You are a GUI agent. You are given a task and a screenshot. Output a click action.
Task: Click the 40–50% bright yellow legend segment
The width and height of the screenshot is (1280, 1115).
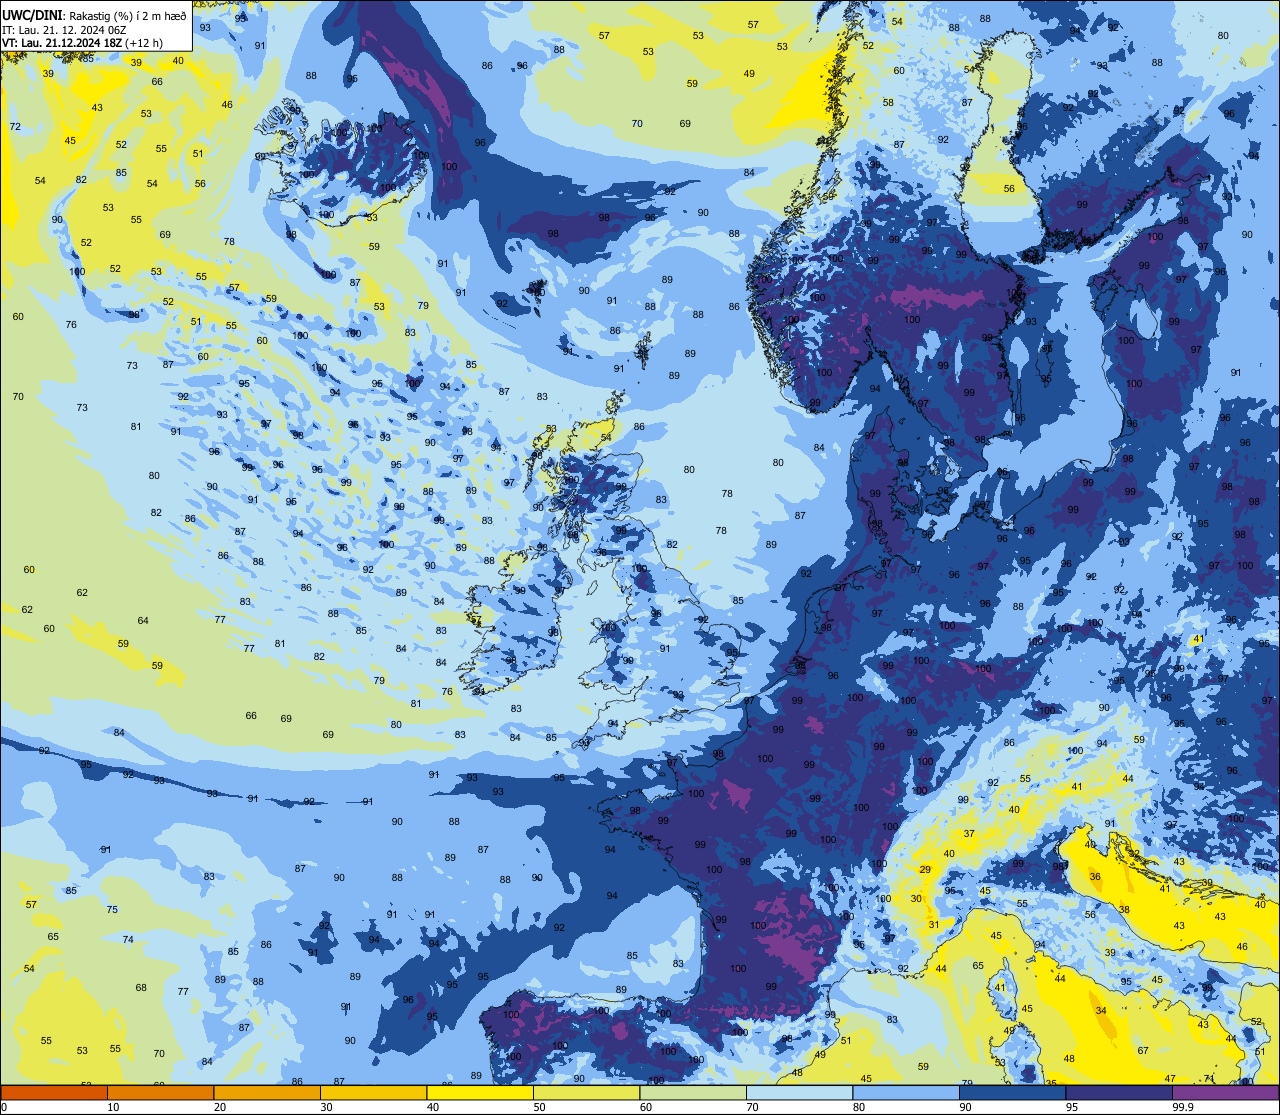tap(480, 1093)
